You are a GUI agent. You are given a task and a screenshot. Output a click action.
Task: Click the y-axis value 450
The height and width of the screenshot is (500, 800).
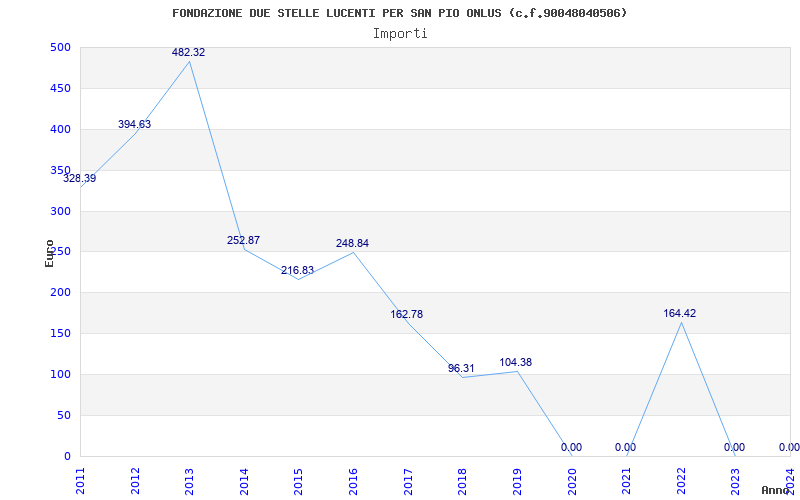[60, 88]
